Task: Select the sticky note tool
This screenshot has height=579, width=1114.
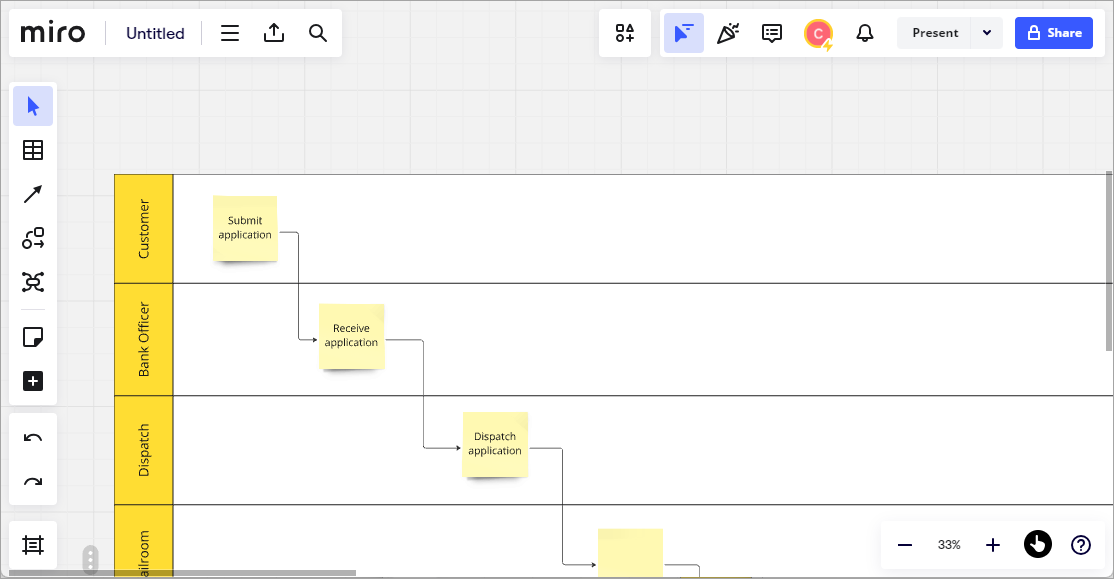Action: 33,337
